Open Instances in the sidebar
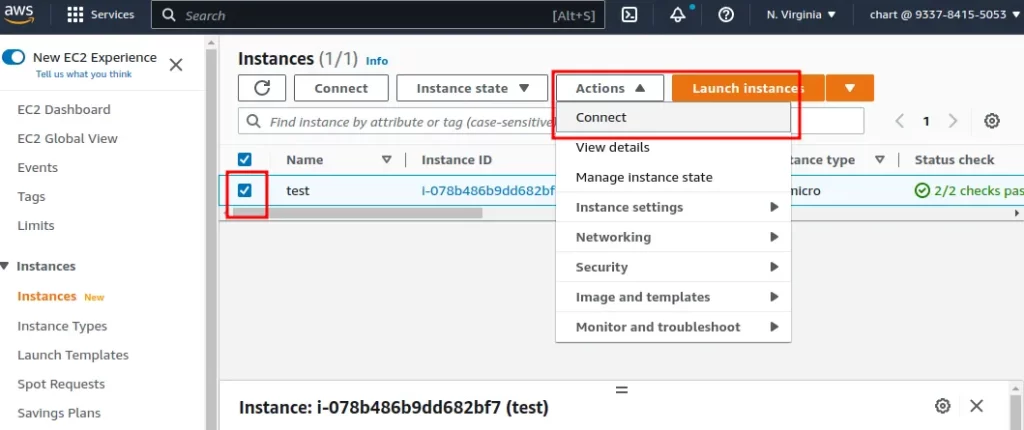Viewport: 1024px width, 430px height. pyautogui.click(x=47, y=297)
